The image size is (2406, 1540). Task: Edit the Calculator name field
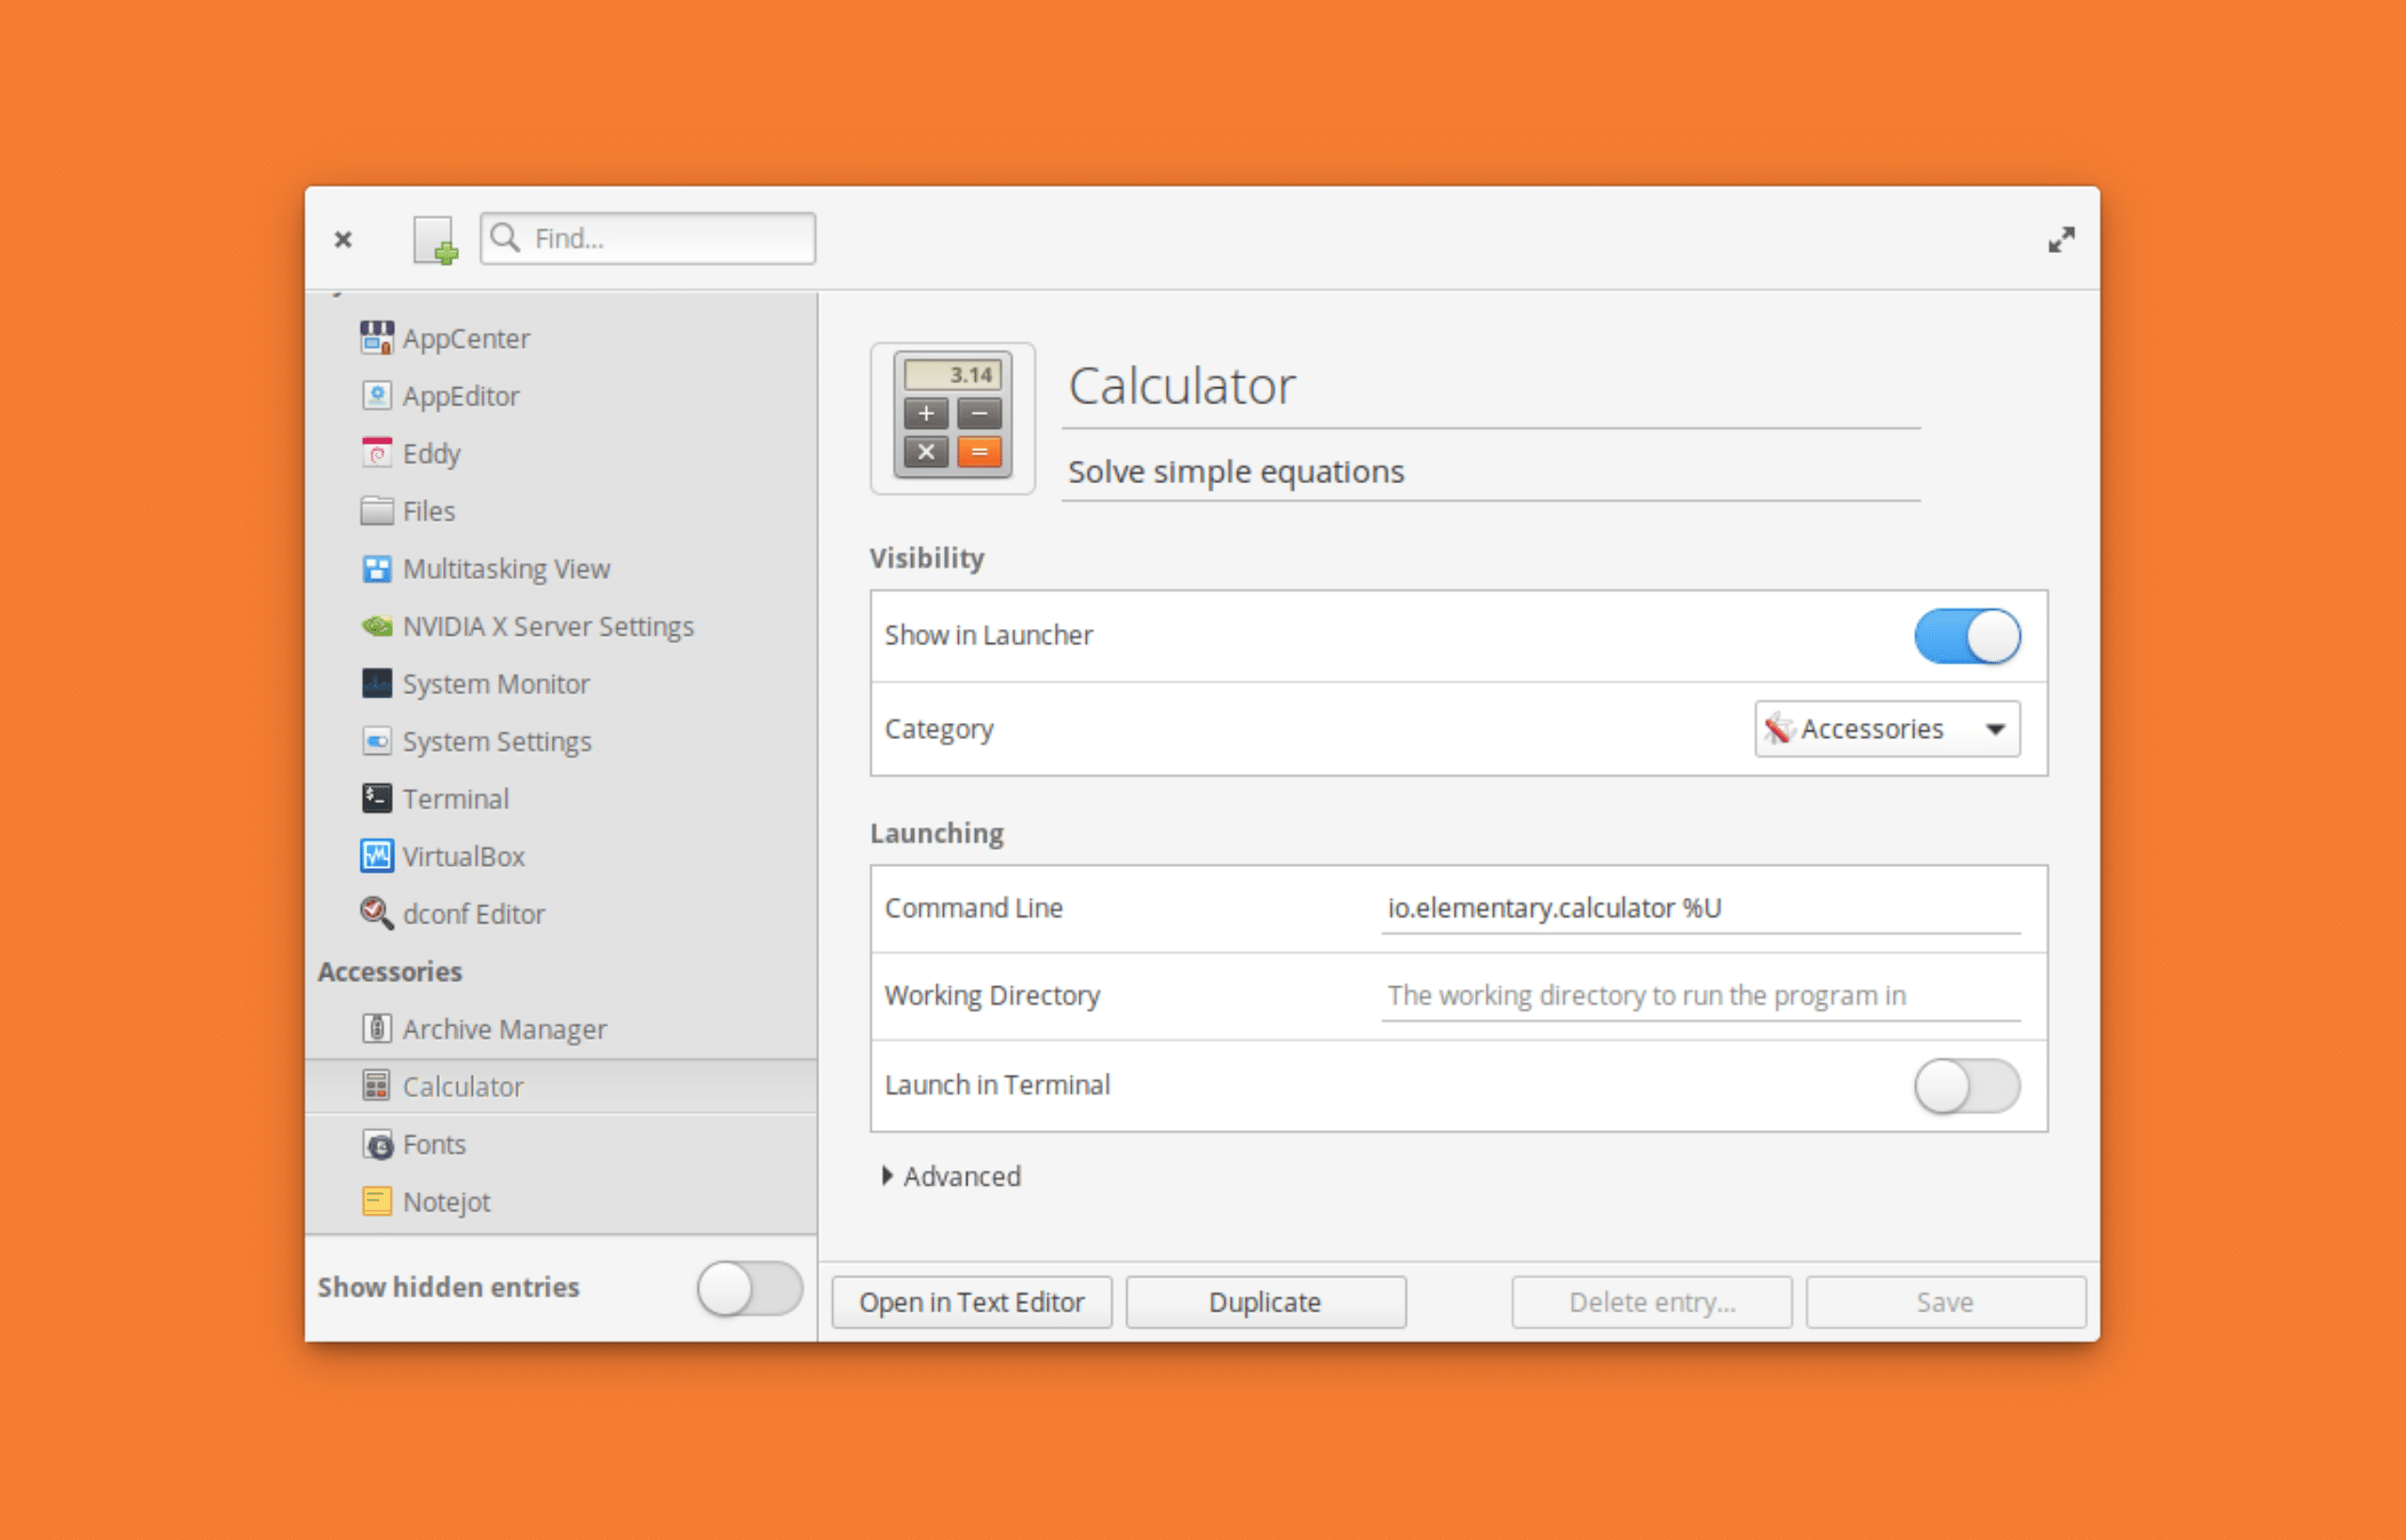tap(1490, 386)
